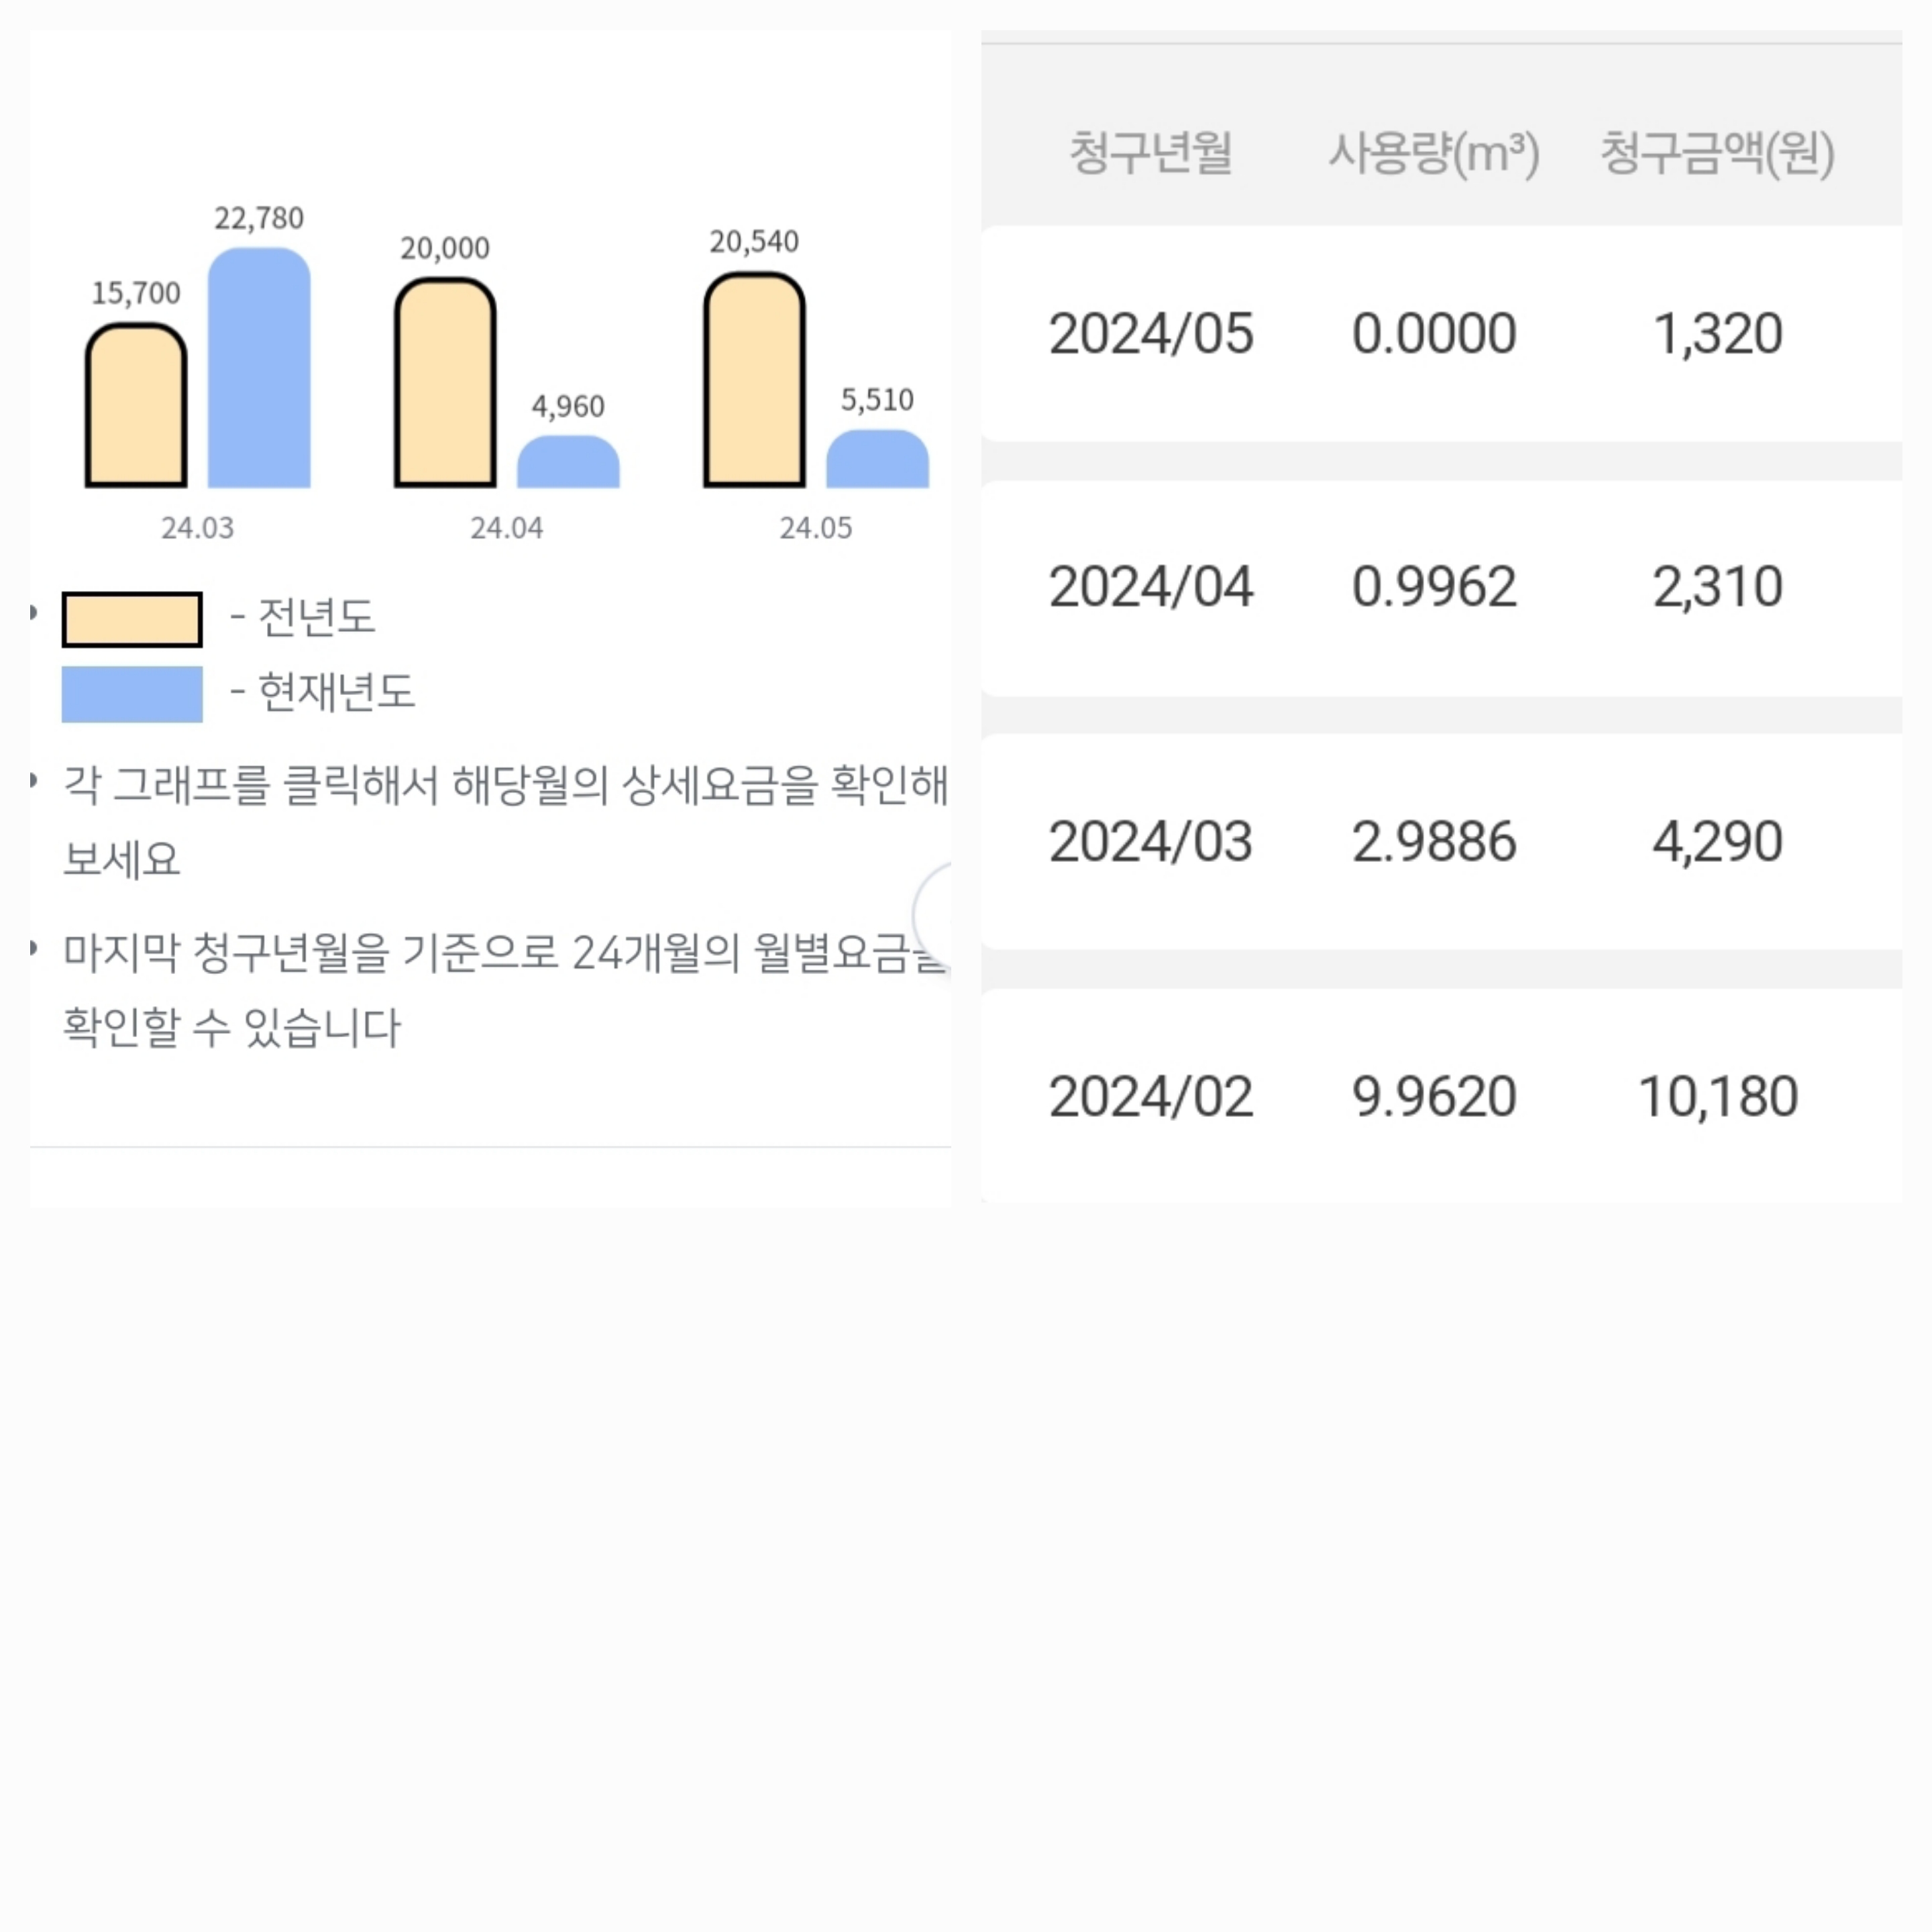
Task: Select the 20,540 previous-year bar for 24.05
Action: pos(754,380)
